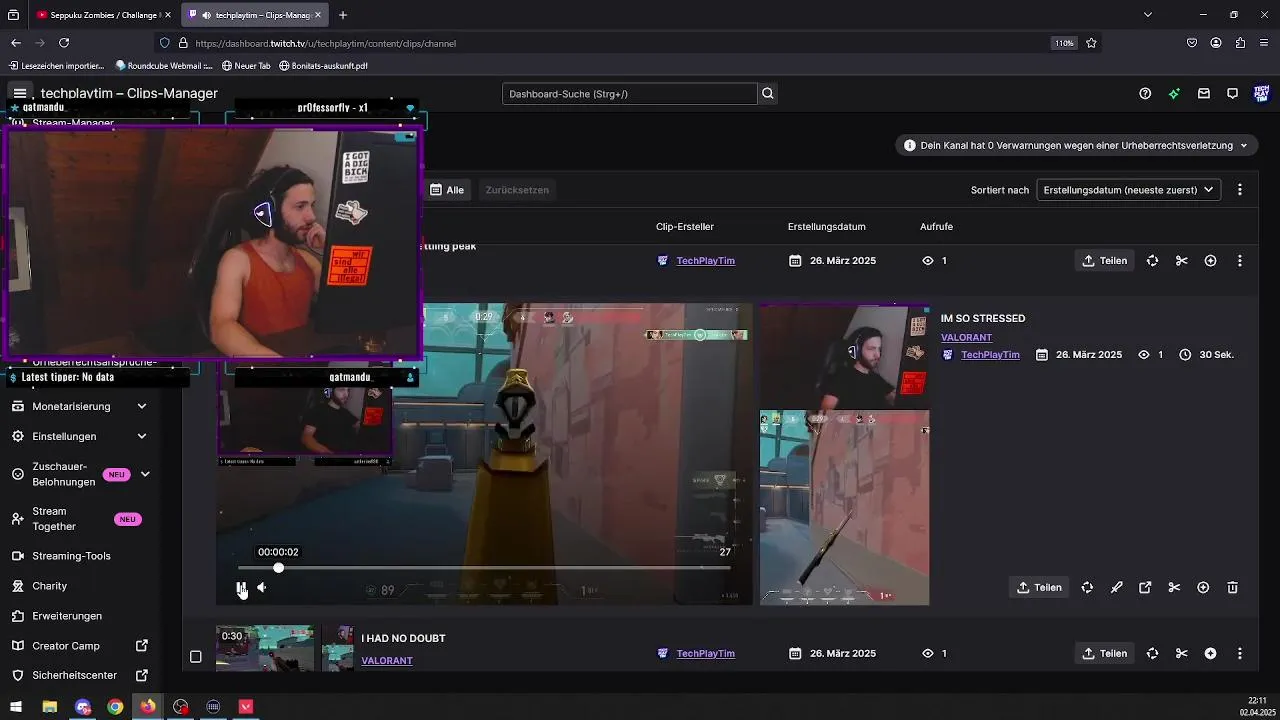Click the scissors icon in the getting peak row
Image resolution: width=1280 pixels, height=720 pixels.
[x=1181, y=261]
